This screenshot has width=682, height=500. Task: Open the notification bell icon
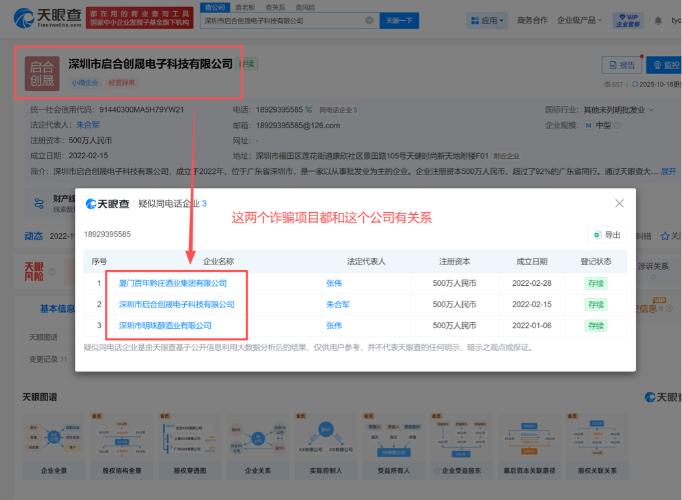tap(658, 20)
